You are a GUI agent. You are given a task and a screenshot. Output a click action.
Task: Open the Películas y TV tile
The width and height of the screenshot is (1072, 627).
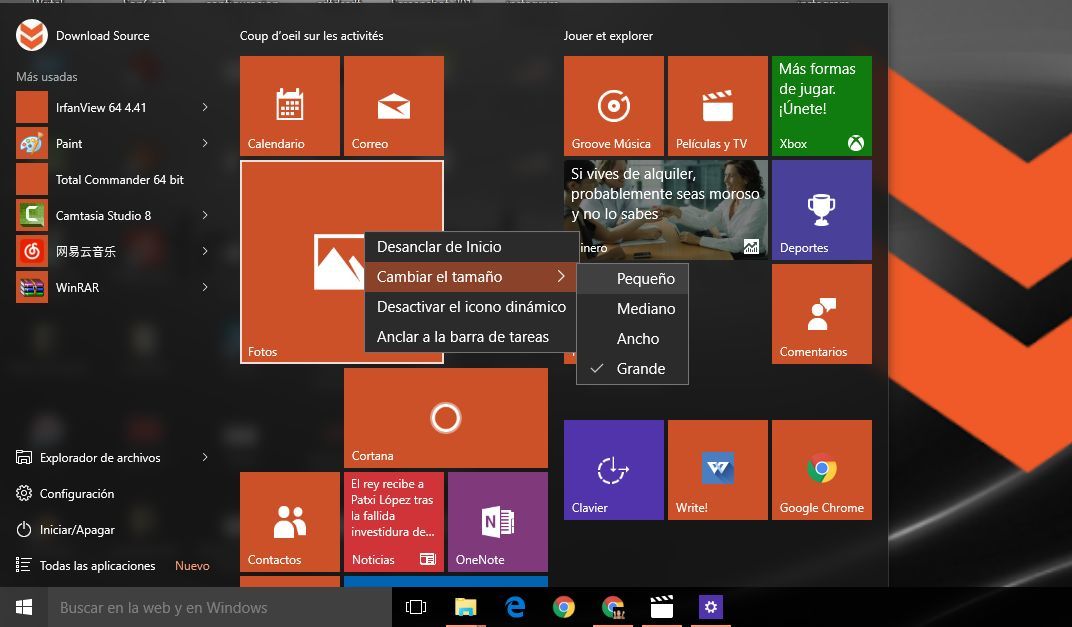[x=718, y=106]
